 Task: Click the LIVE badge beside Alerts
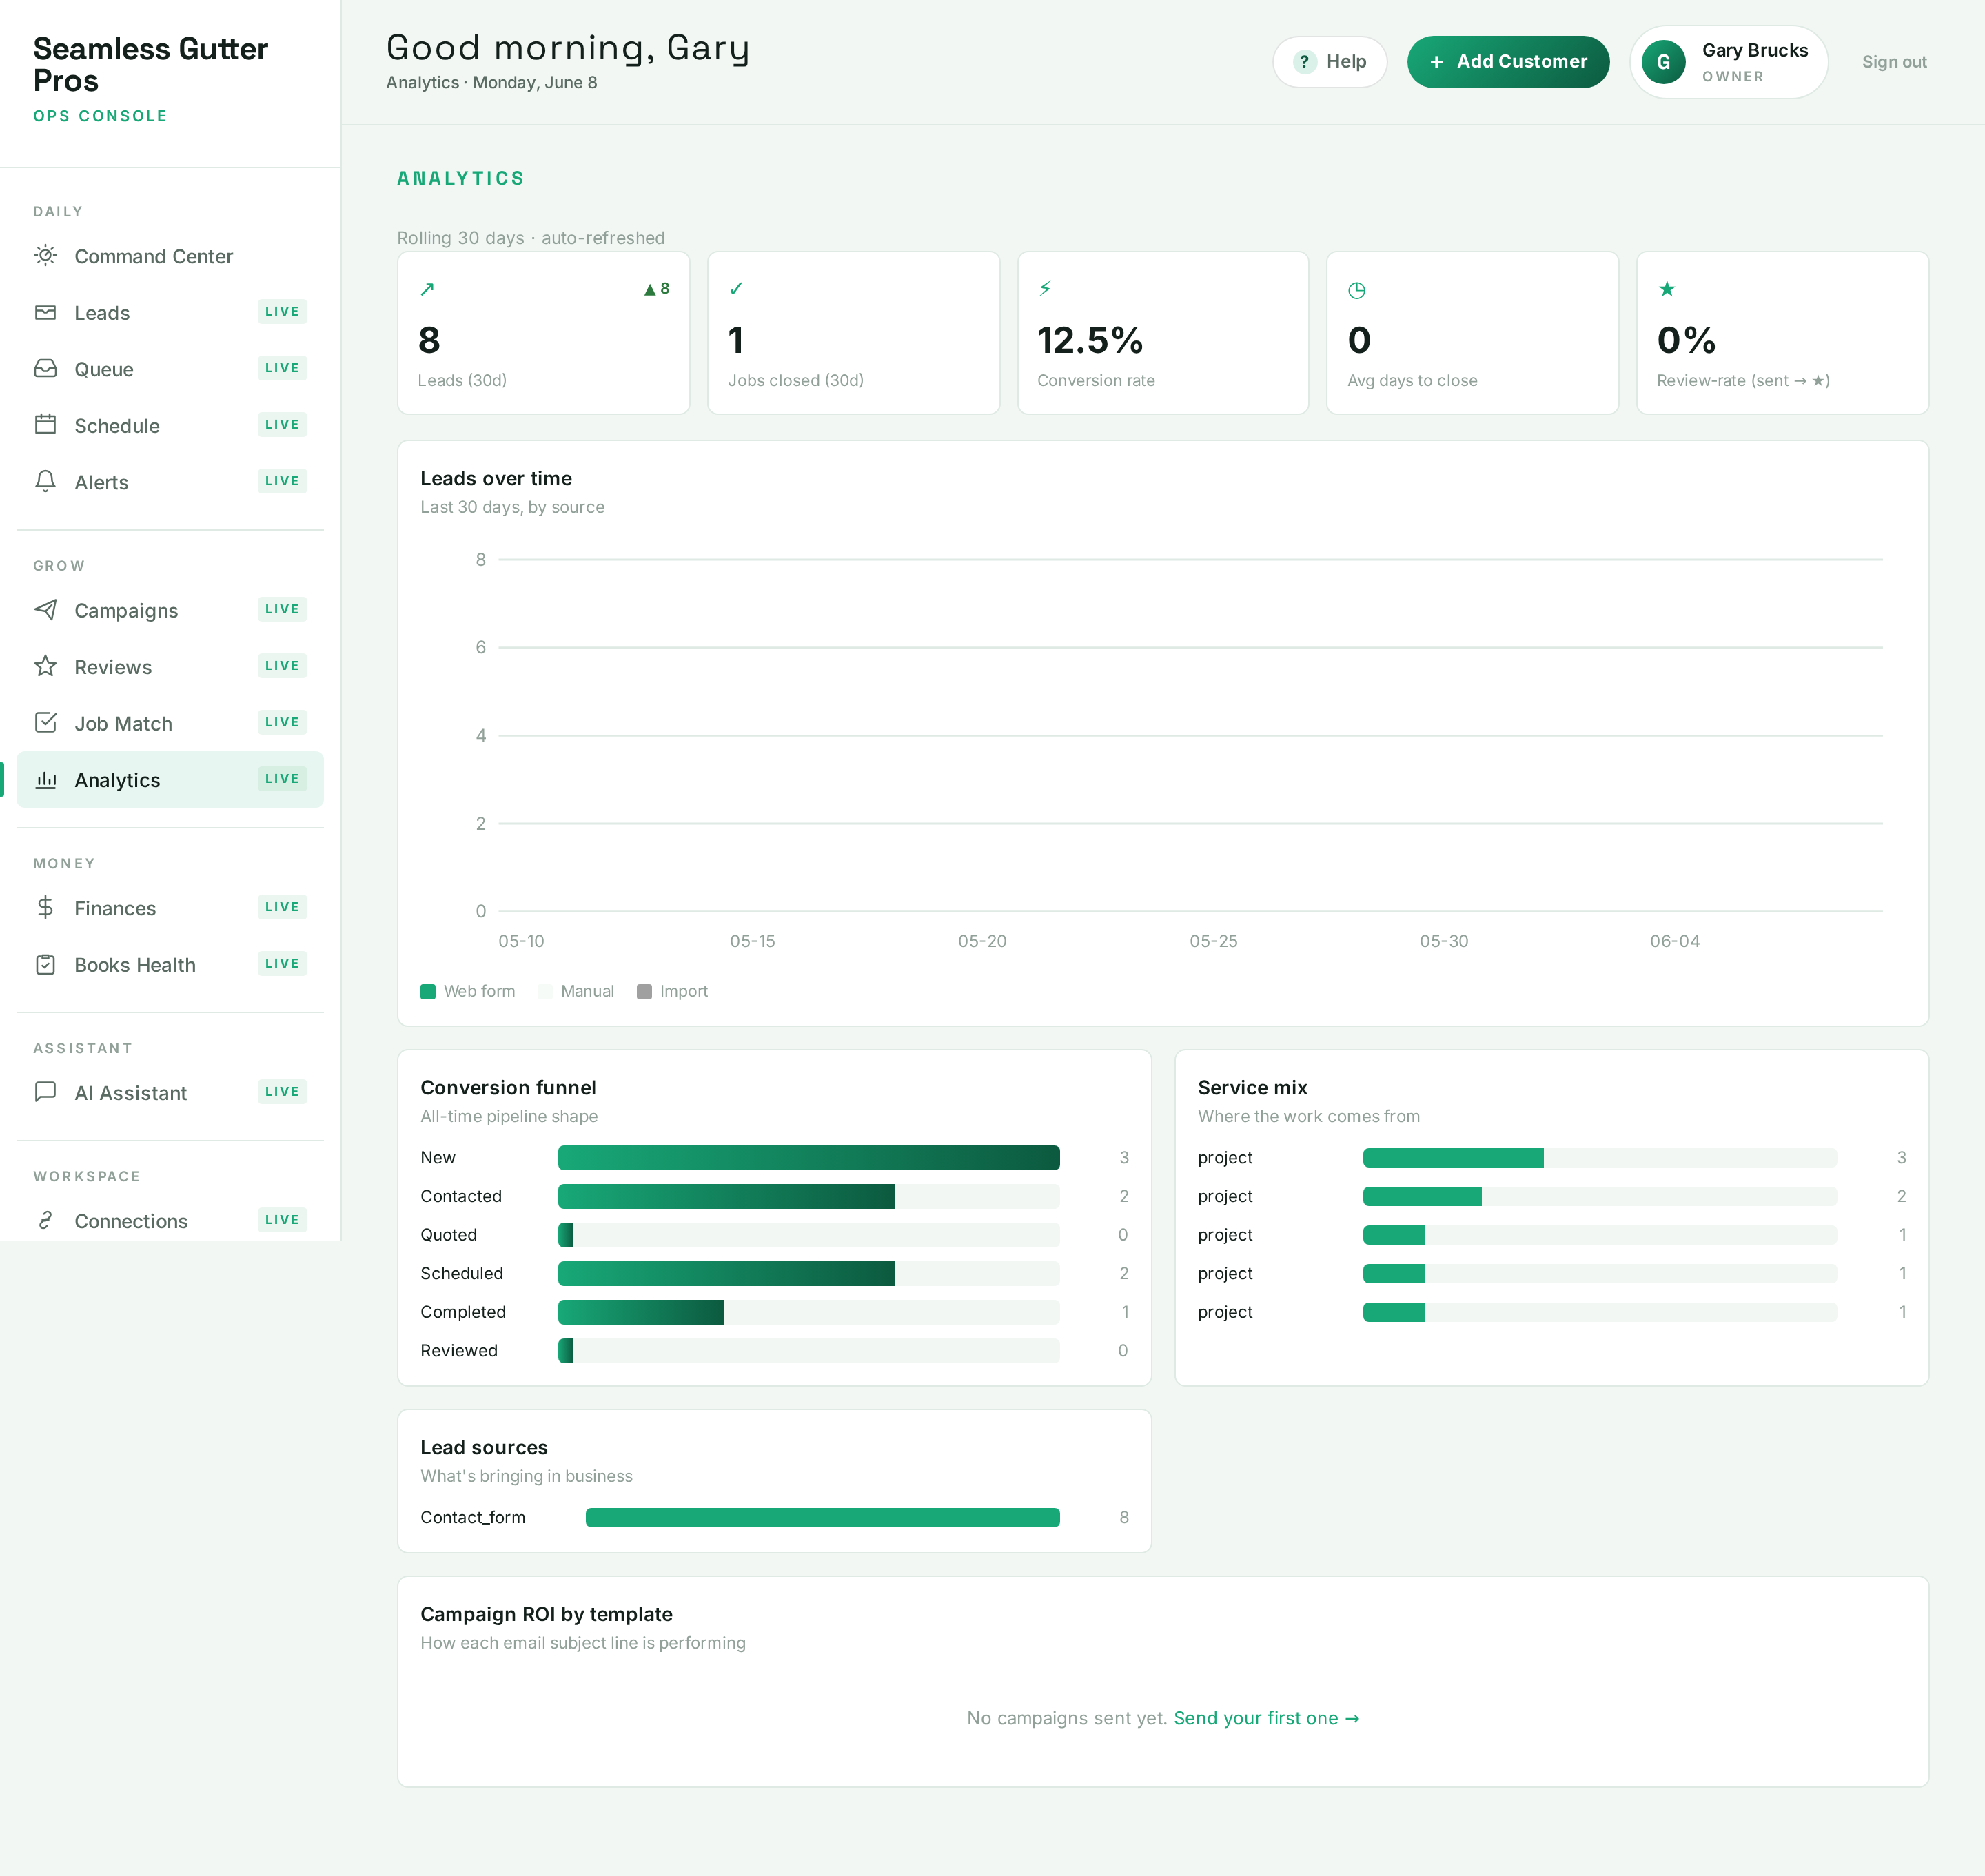pyautogui.click(x=282, y=481)
